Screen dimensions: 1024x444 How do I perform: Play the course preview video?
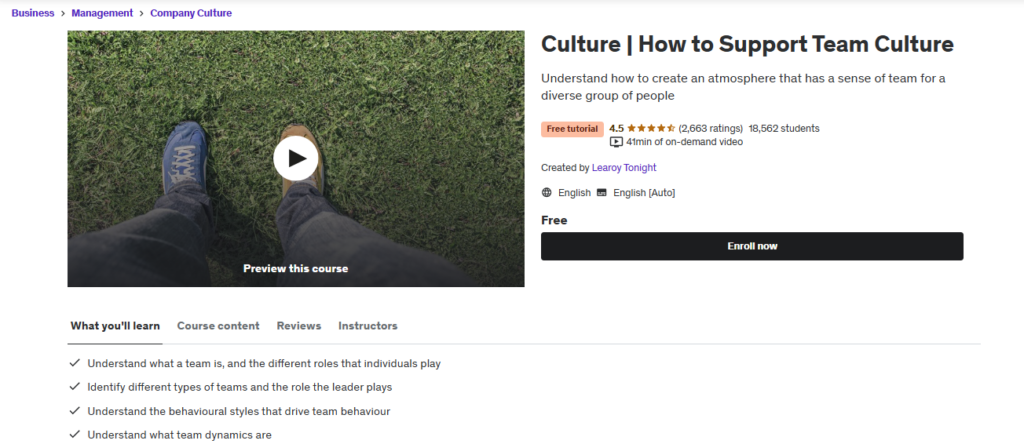point(296,158)
